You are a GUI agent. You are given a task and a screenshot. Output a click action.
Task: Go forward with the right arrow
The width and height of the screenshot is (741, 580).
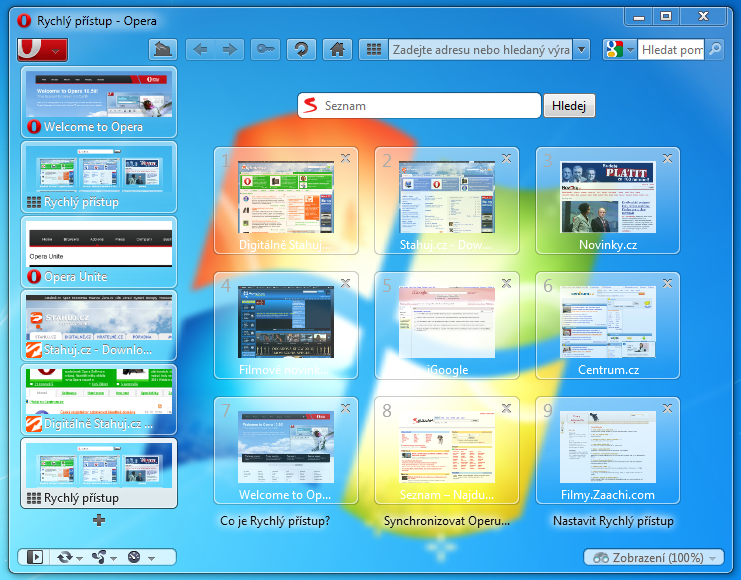click(230, 49)
